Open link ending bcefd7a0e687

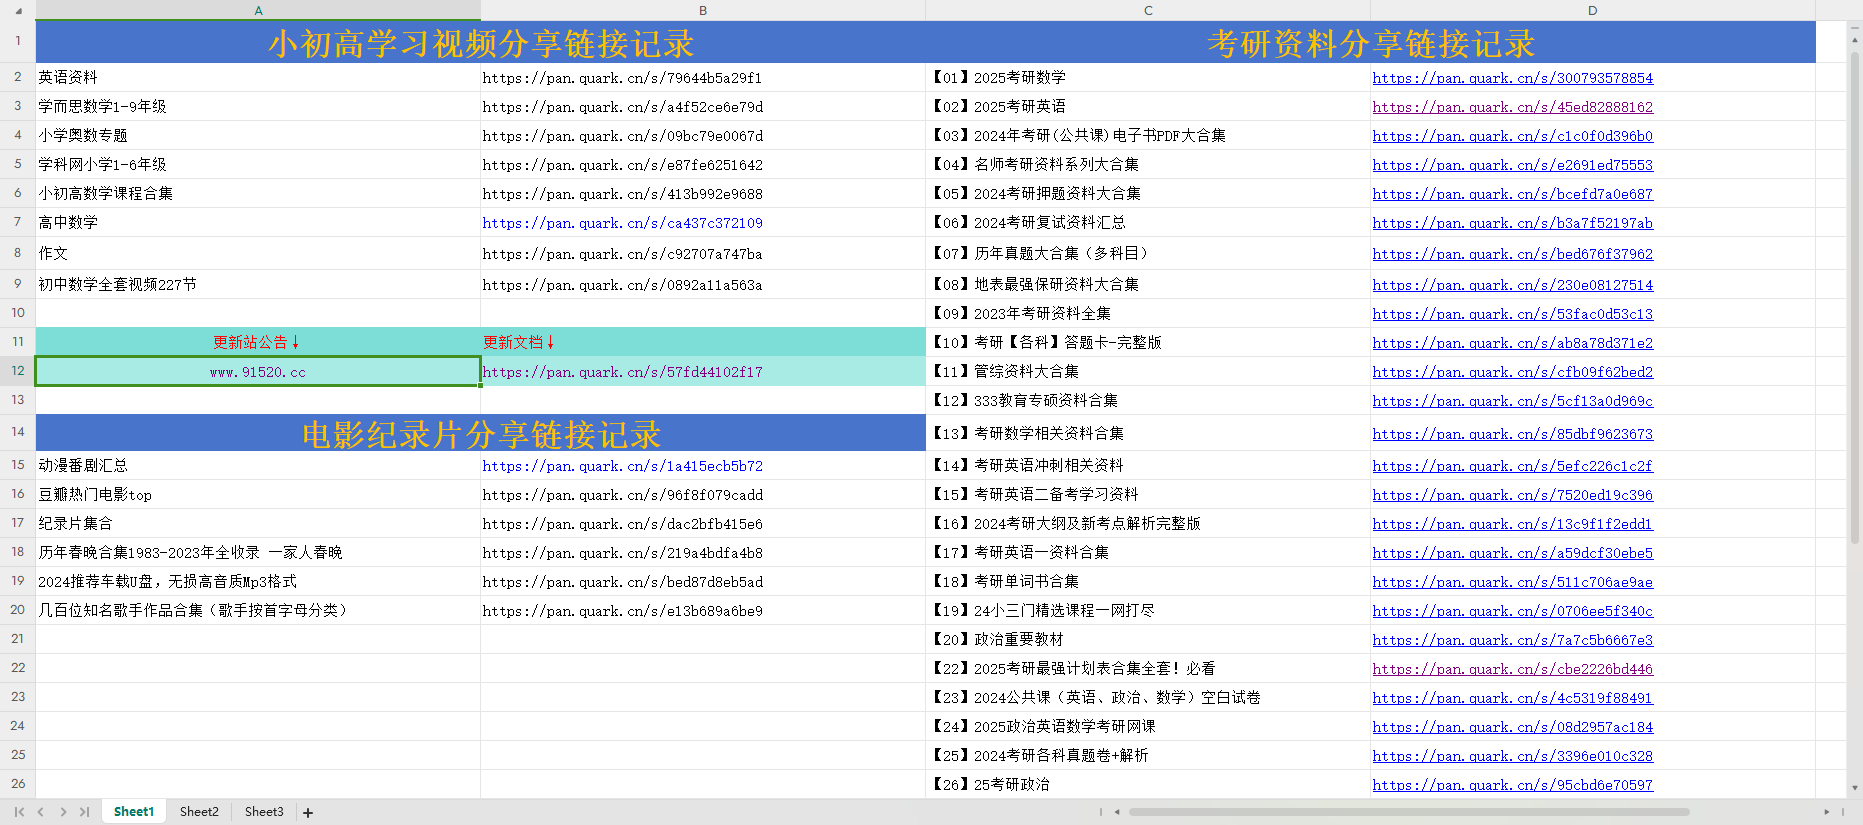[x=1512, y=194]
